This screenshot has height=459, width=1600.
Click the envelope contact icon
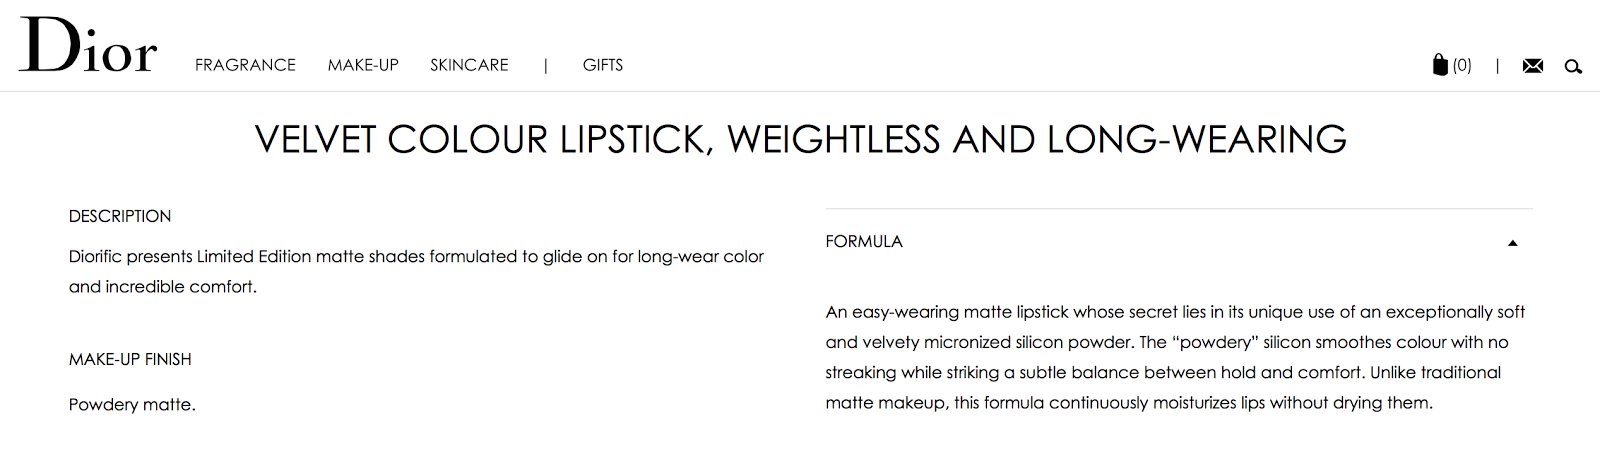1532,66
